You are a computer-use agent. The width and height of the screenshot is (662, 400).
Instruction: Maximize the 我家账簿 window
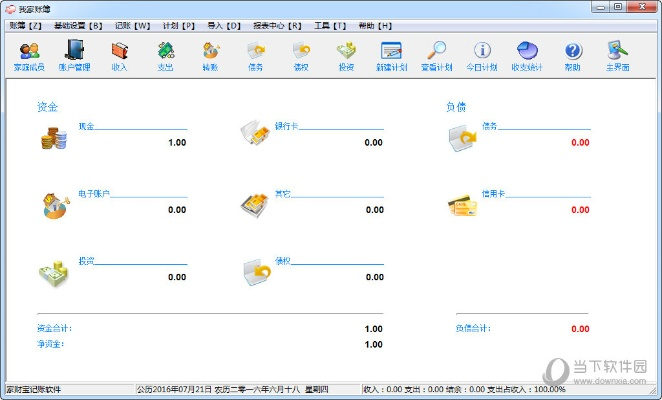pos(618,7)
